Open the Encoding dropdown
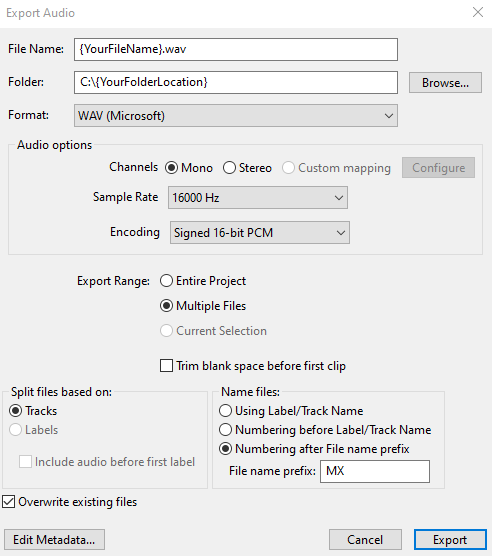Image resolution: width=492 pixels, height=556 pixels. click(260, 233)
